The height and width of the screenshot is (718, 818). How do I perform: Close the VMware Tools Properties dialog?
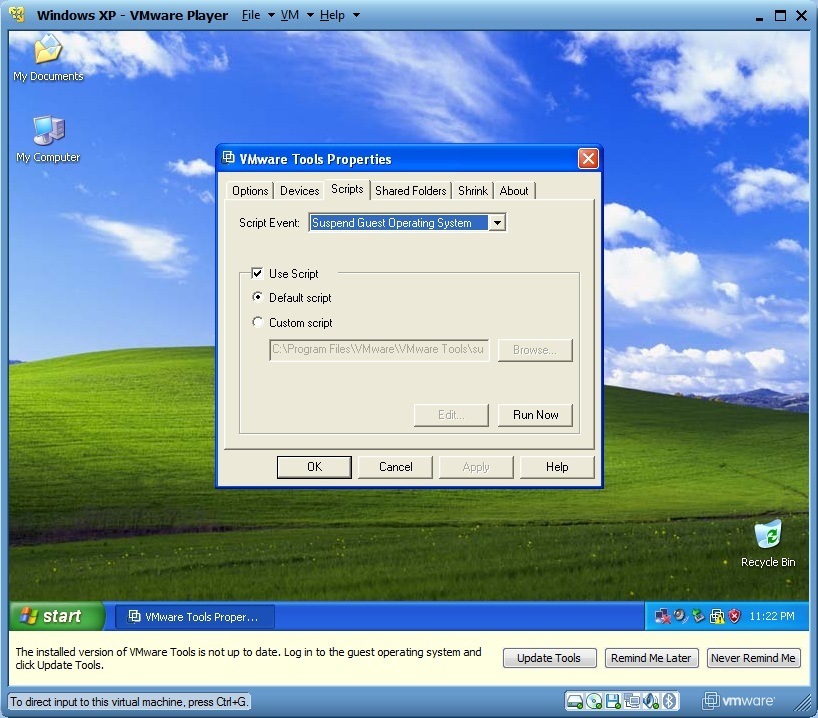click(588, 158)
